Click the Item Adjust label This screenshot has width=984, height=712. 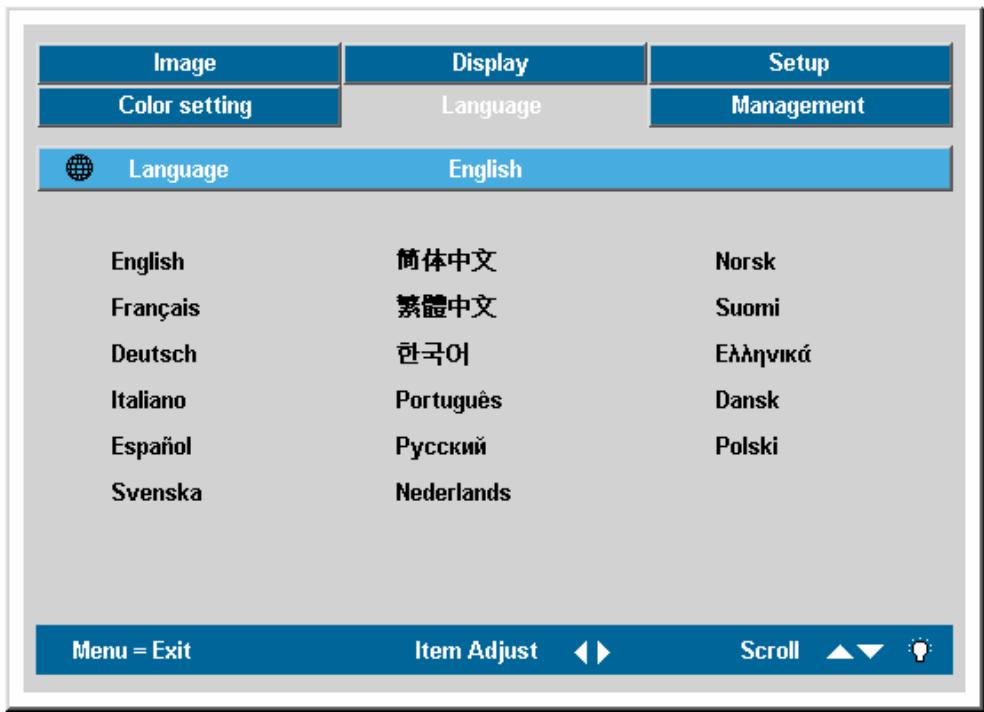[x=476, y=651]
